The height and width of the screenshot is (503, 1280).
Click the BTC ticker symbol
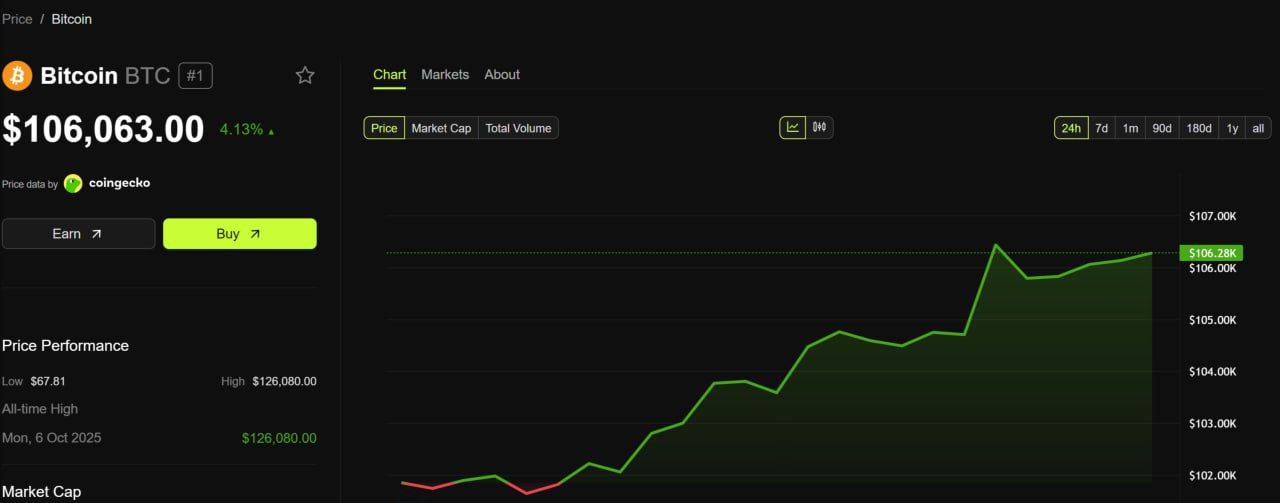click(x=147, y=76)
